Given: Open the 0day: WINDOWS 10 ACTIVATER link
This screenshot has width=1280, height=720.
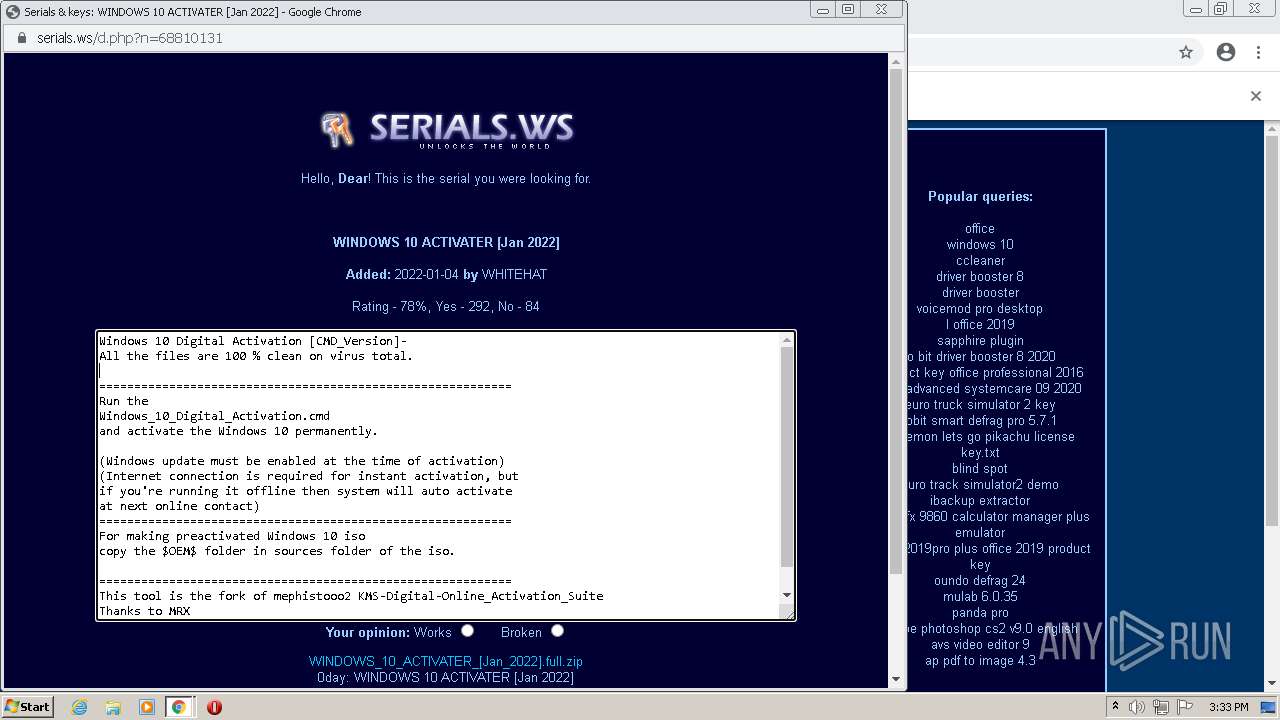Looking at the screenshot, I should [x=446, y=677].
